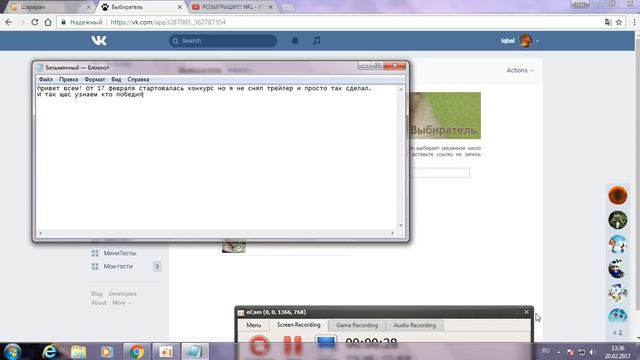Screen dimensions: 640x360
Task: Expand the Actions dropdown
Action: coord(520,70)
